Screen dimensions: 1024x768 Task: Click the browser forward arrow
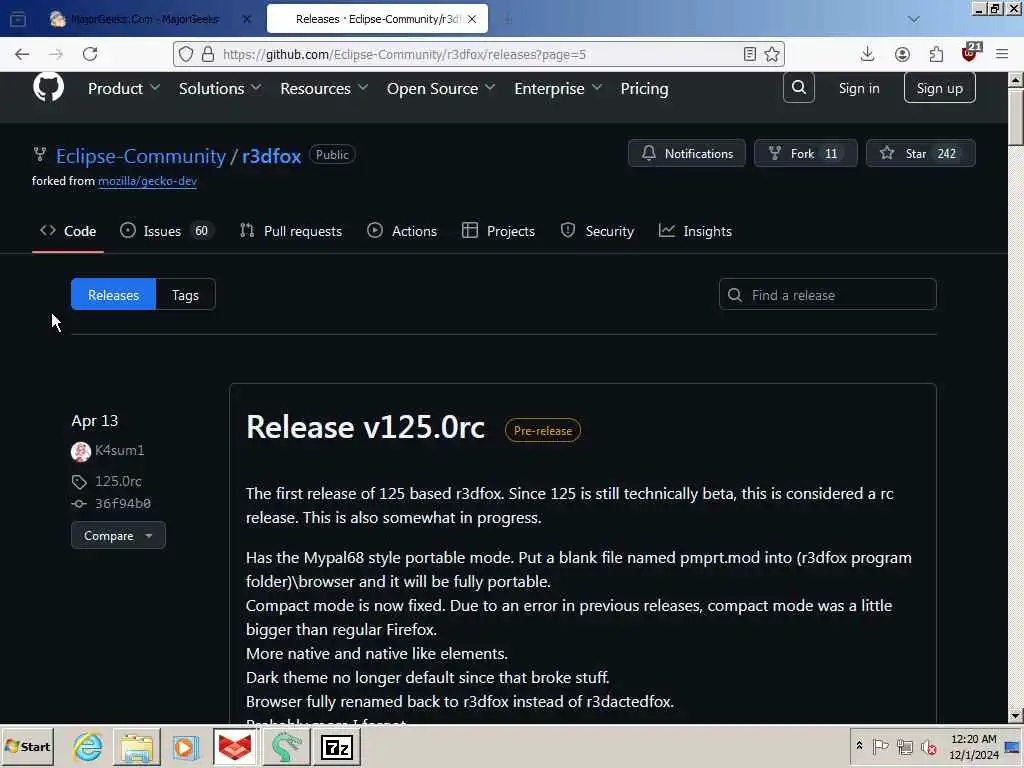[56, 54]
